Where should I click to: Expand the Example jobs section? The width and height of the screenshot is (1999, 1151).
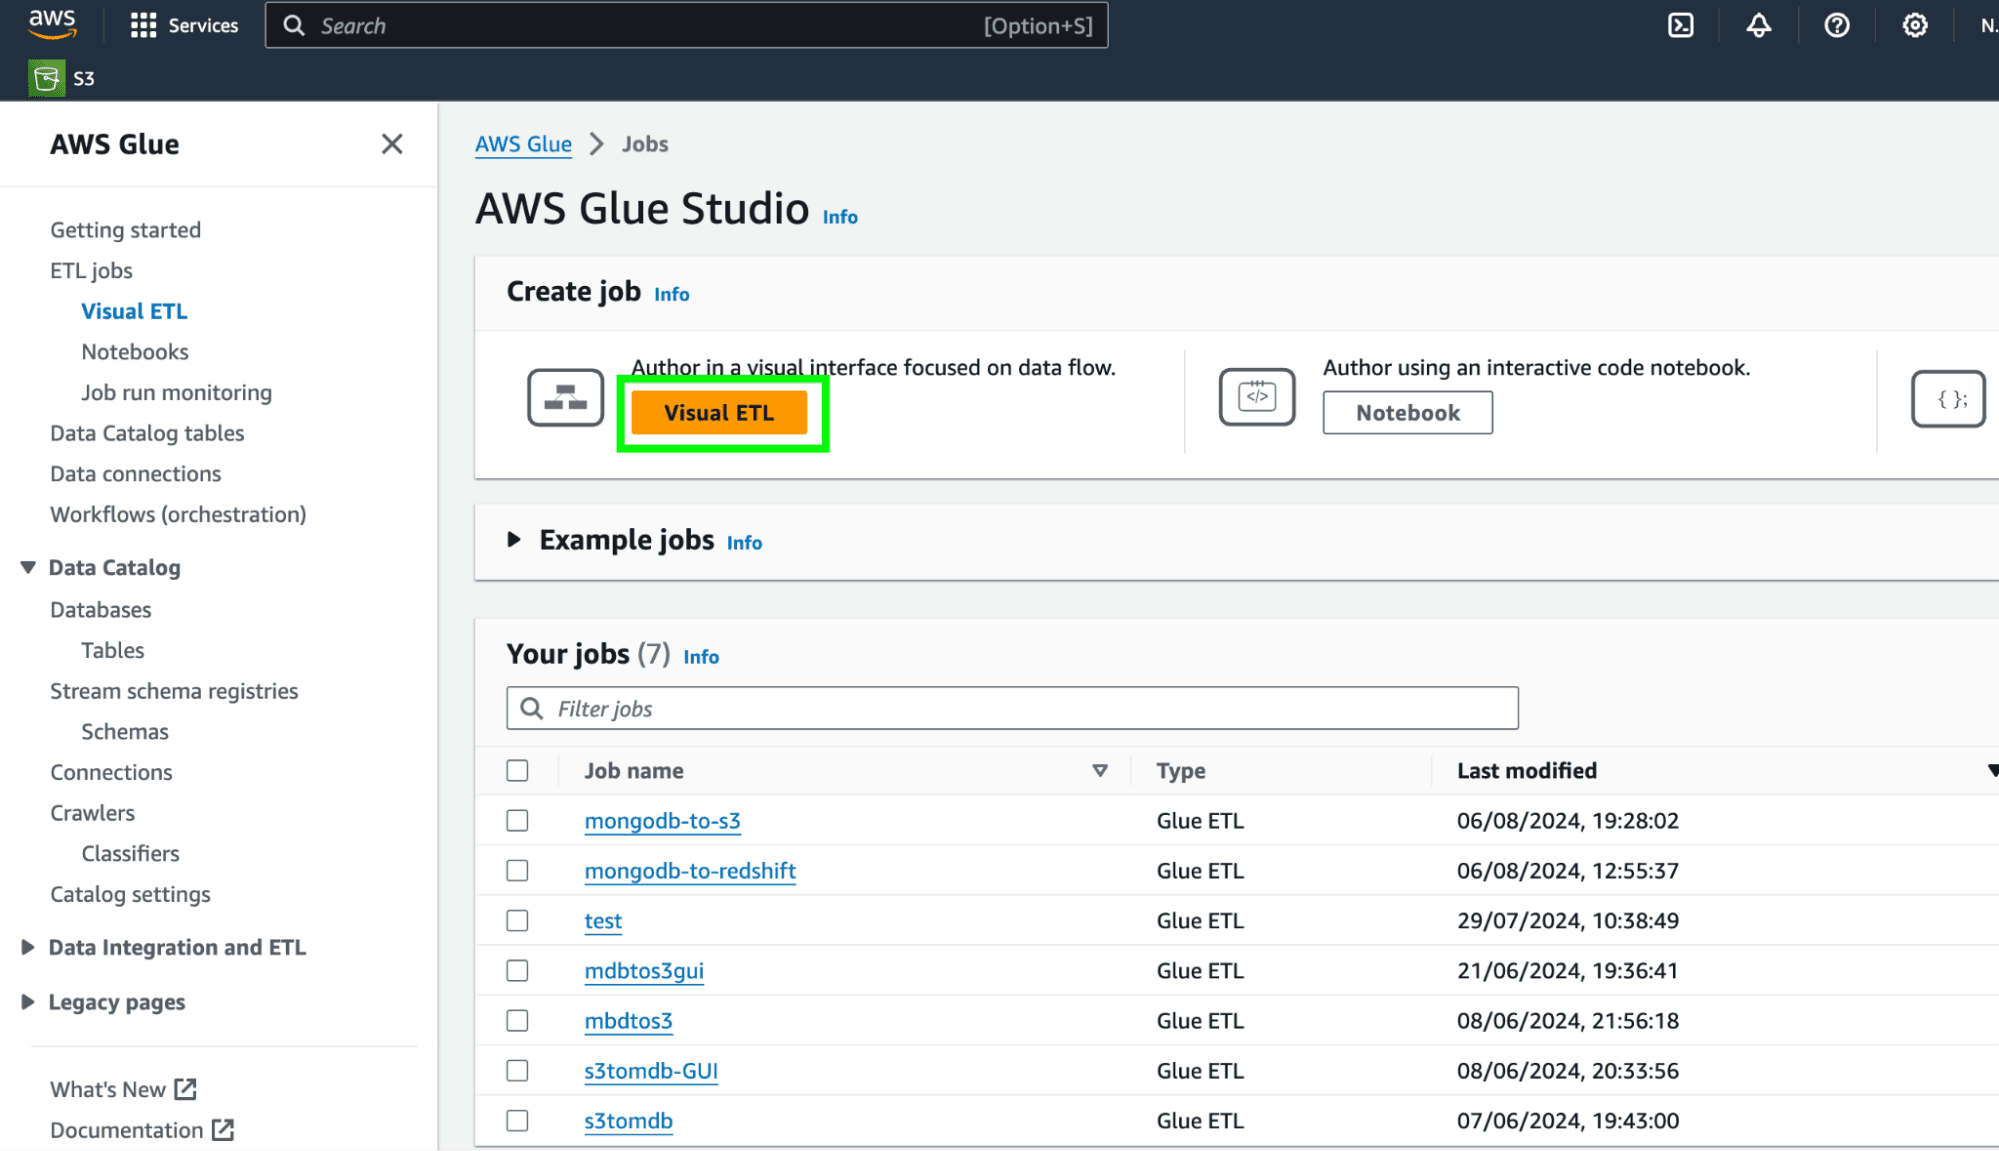(x=514, y=540)
